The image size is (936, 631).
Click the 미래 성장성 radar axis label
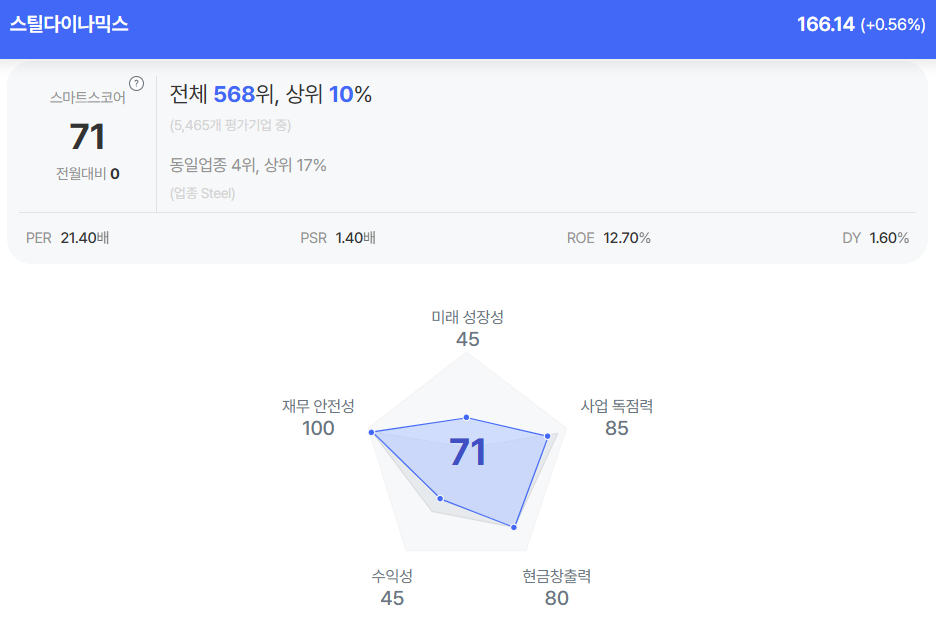click(467, 317)
